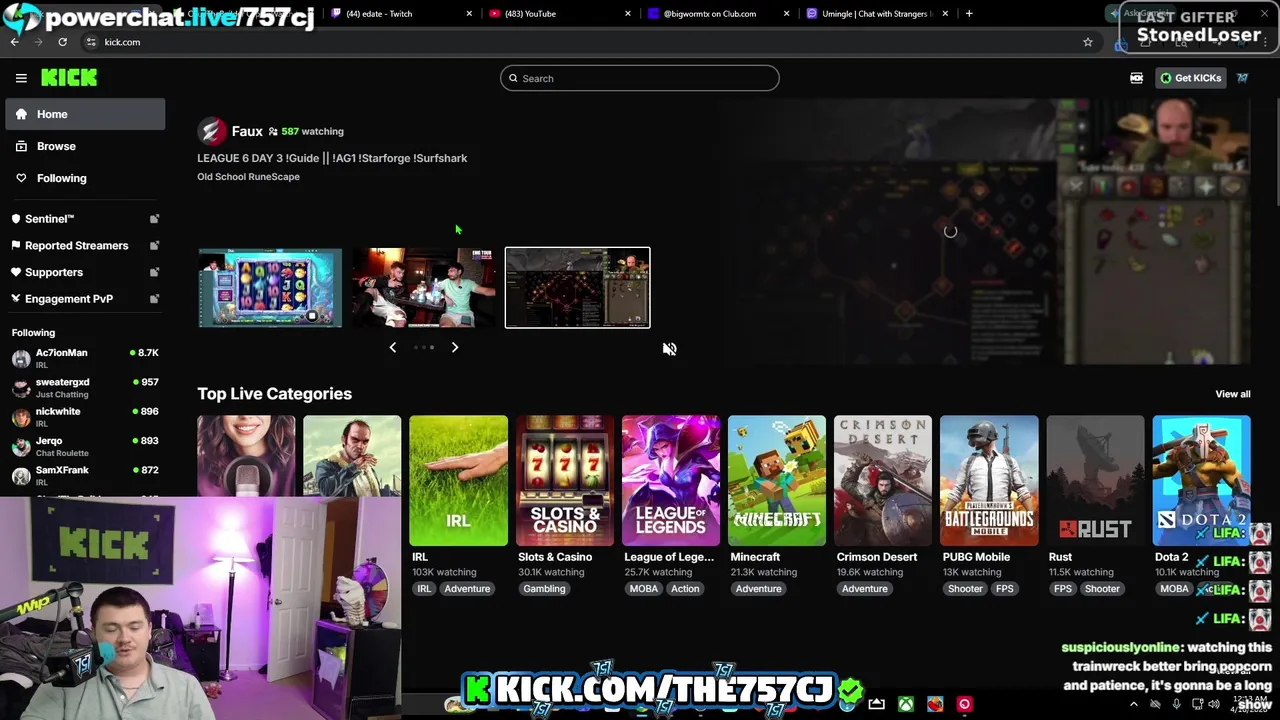Open the Xbox app in taskbar
1280x720 pixels.
click(905, 704)
